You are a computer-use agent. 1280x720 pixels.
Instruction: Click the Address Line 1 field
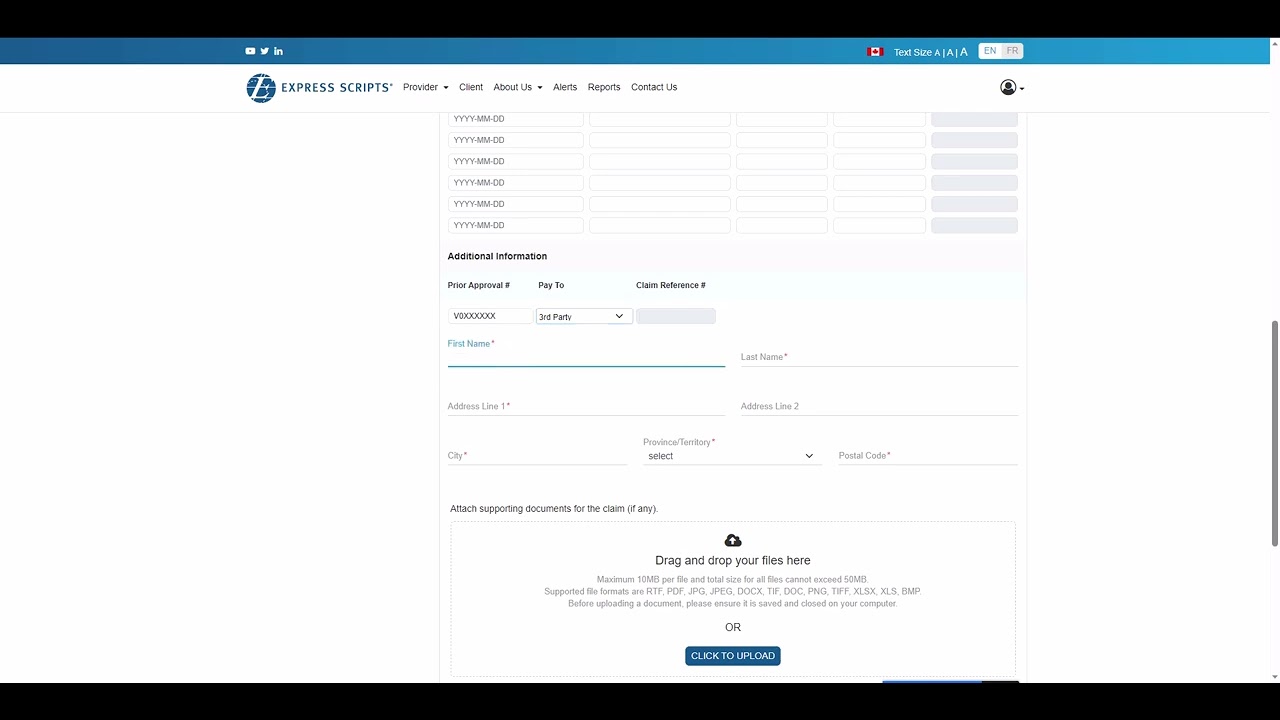tap(586, 406)
